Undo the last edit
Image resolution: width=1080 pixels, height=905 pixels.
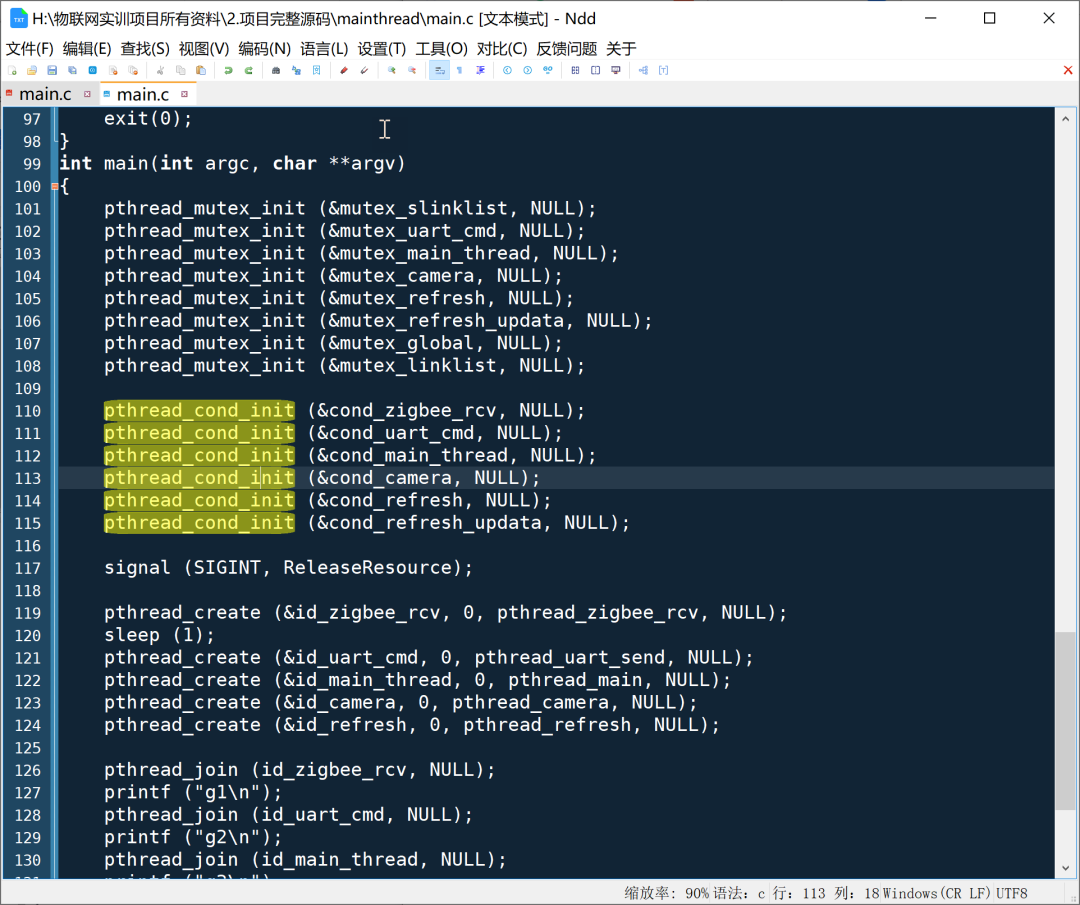click(230, 70)
